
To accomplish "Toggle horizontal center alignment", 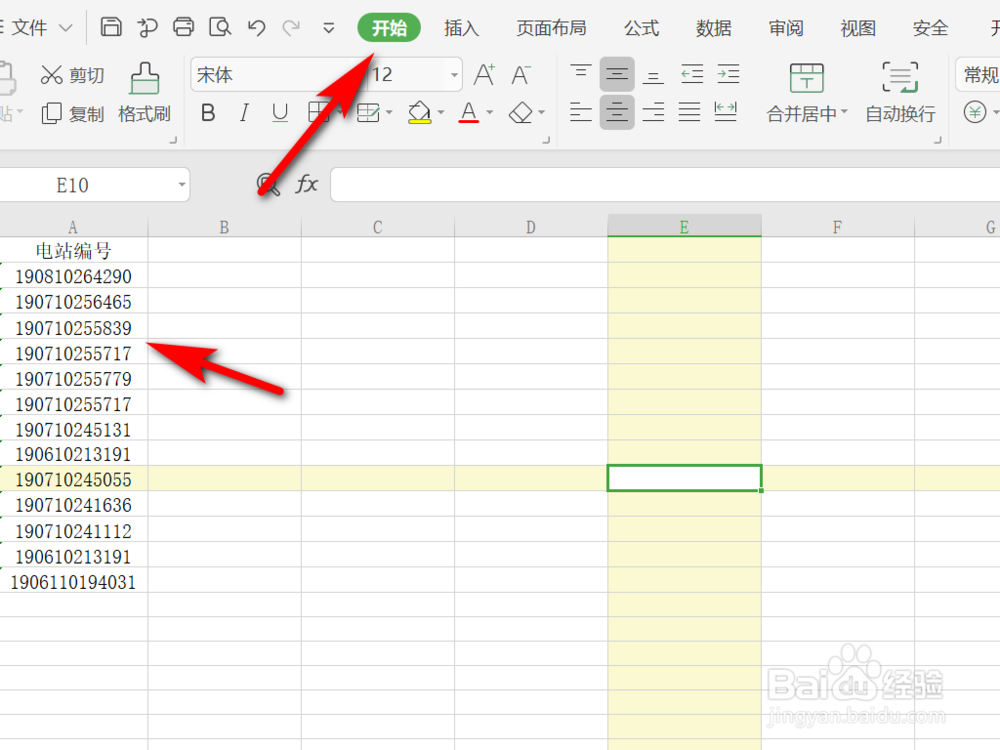I will tap(617, 112).
